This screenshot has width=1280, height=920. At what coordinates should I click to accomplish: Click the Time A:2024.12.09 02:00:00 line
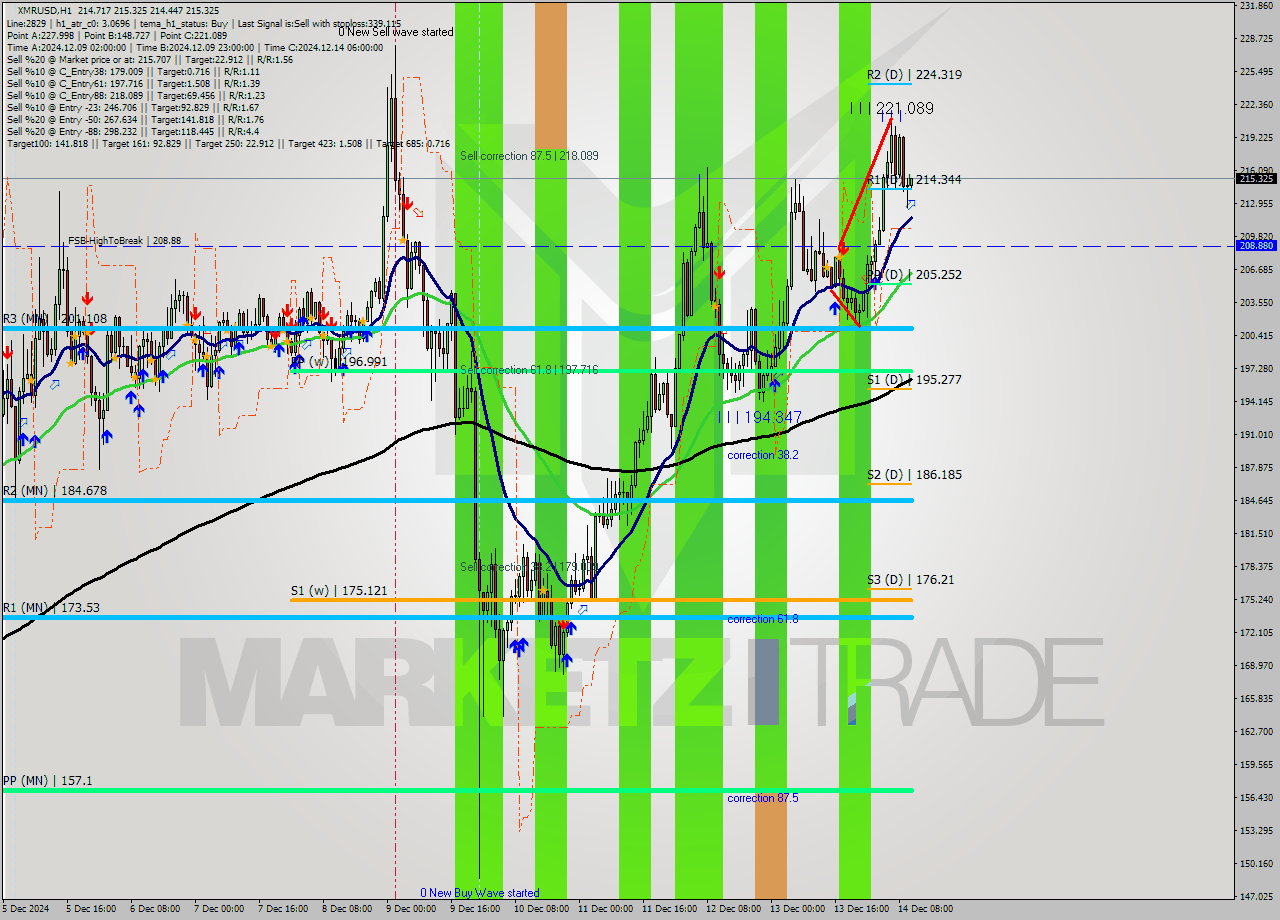(197, 47)
